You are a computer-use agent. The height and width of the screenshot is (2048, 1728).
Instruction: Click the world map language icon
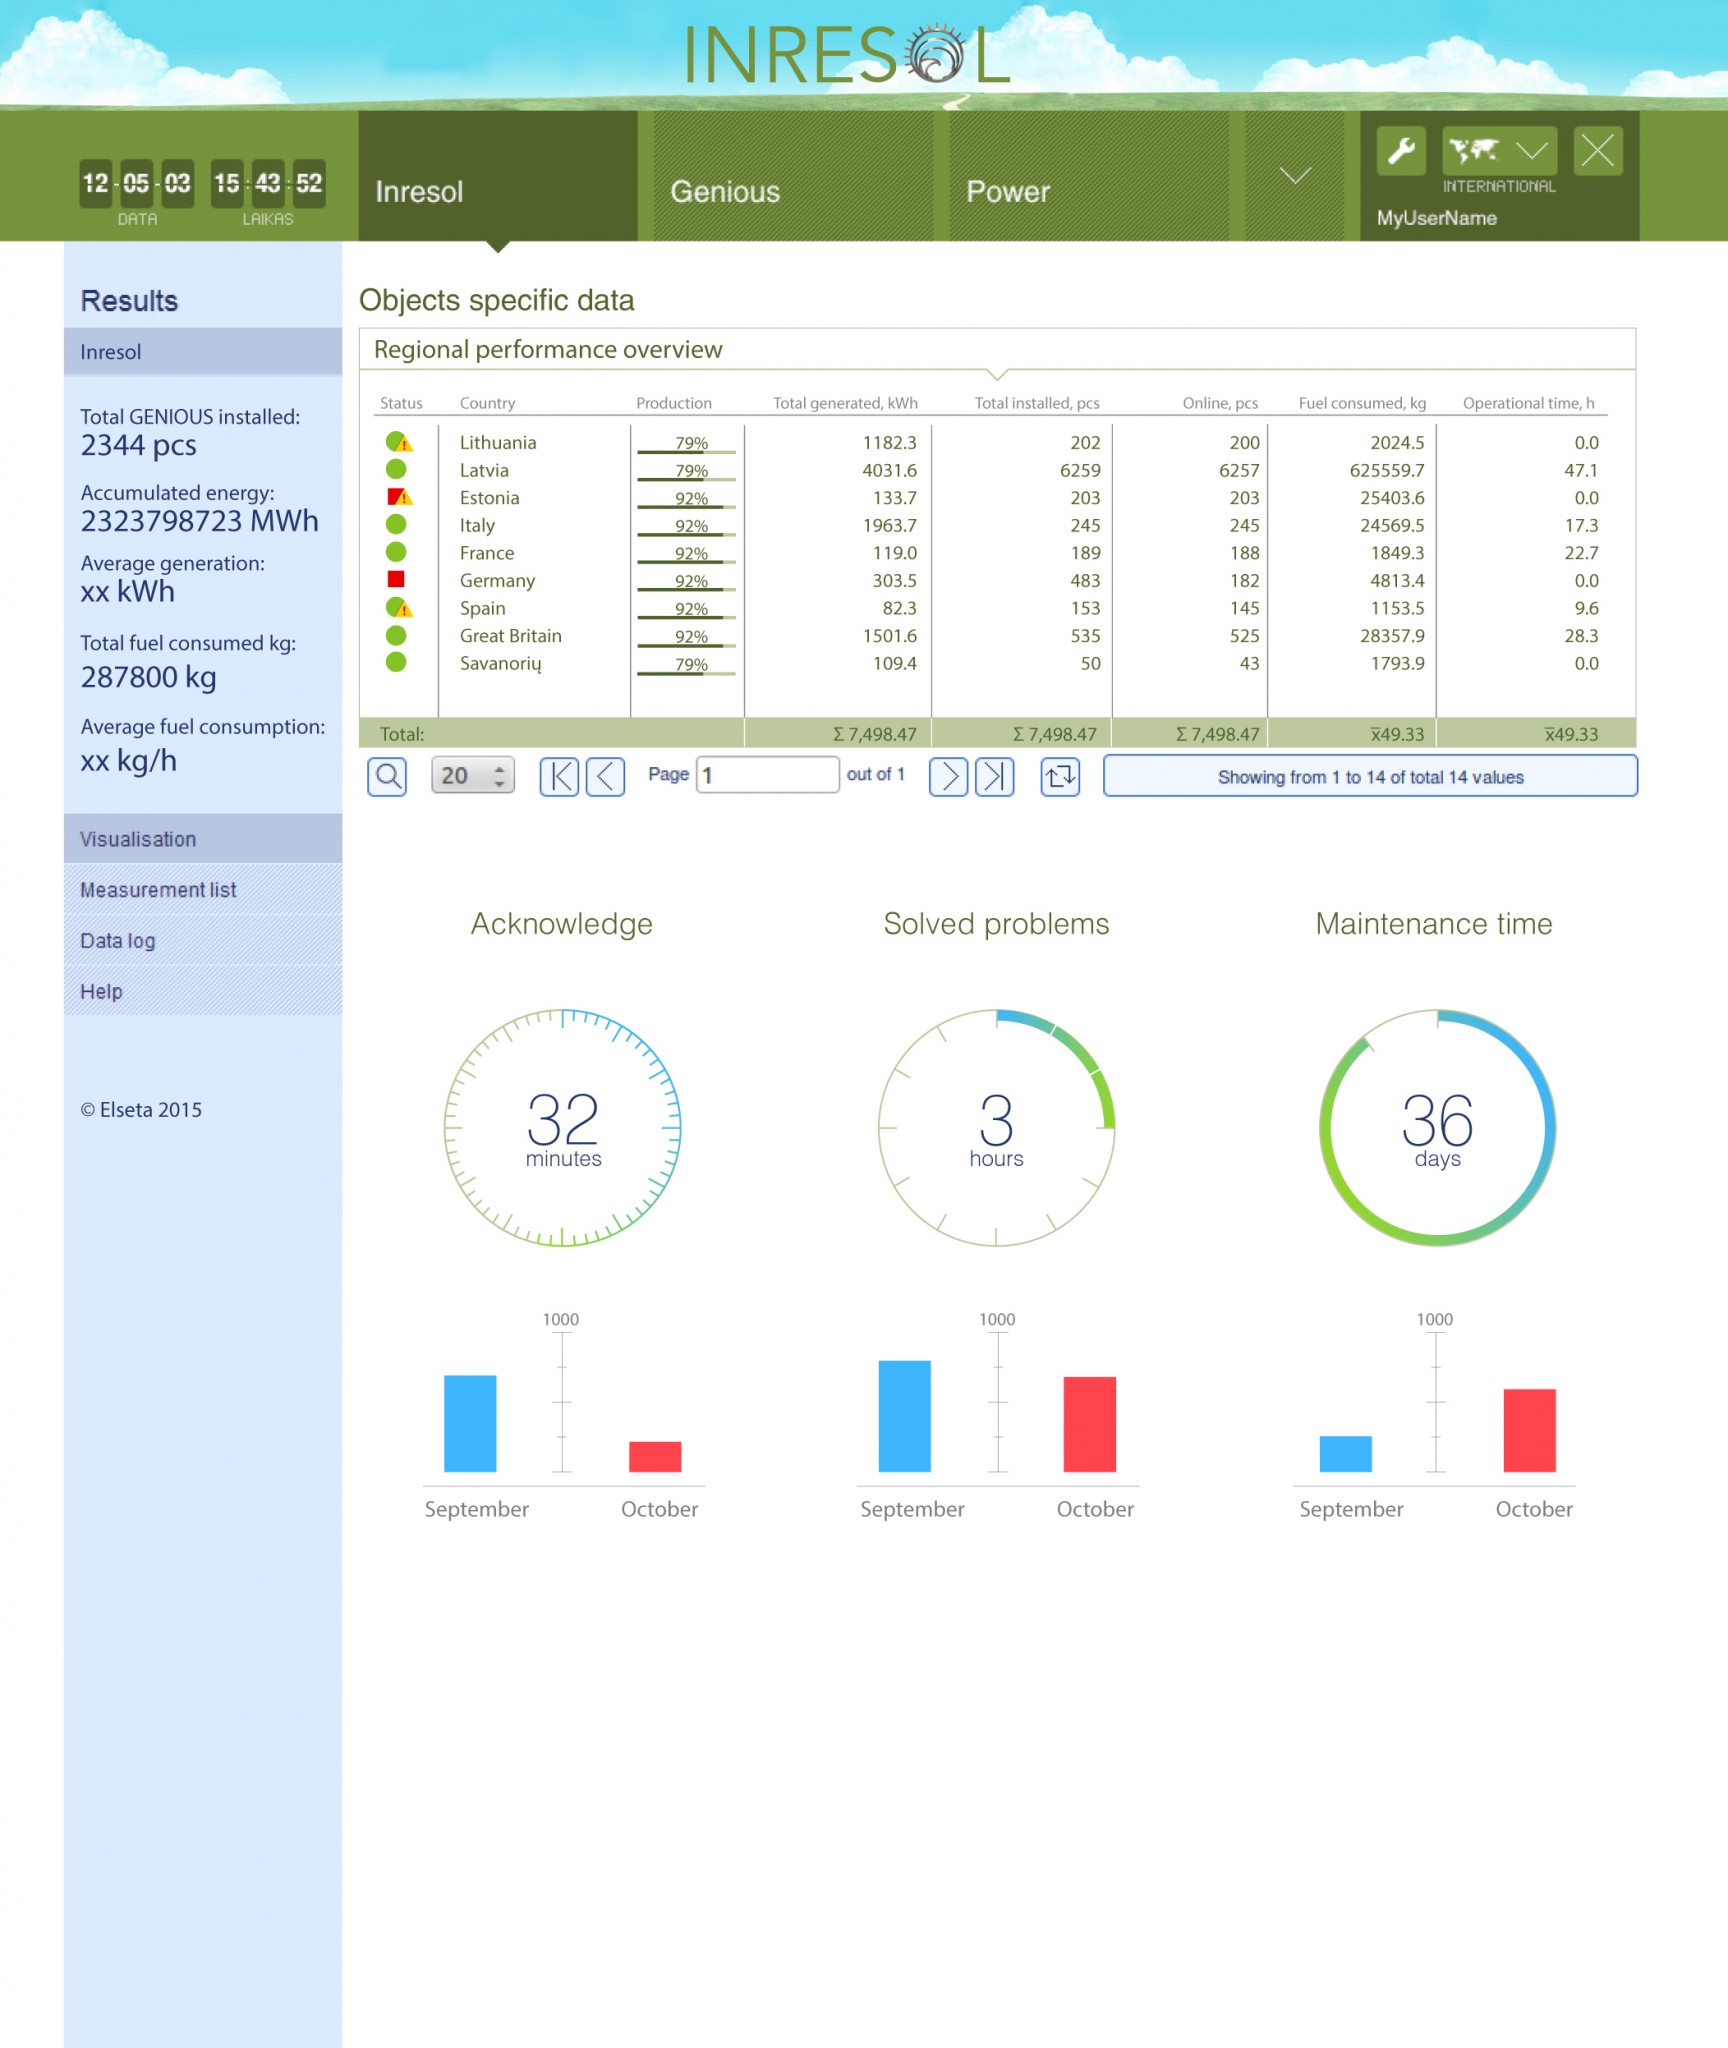pos(1474,151)
